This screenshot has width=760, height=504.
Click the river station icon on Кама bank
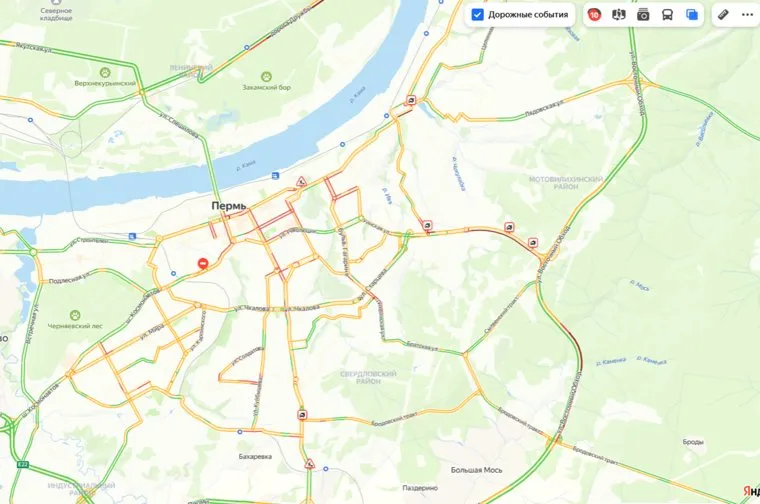pos(275,175)
